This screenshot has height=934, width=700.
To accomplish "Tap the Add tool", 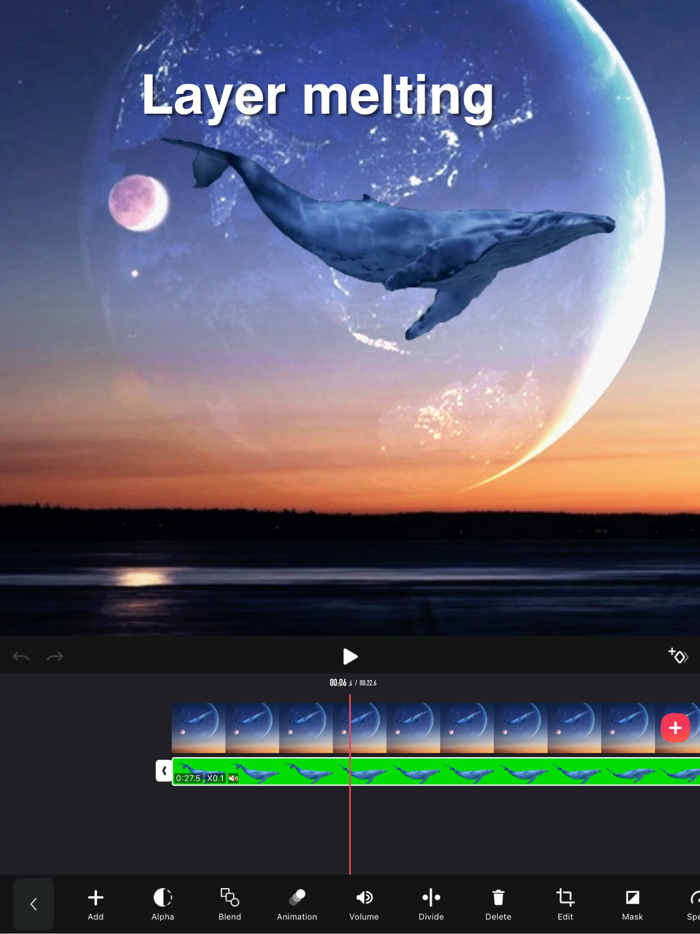I will [95, 904].
